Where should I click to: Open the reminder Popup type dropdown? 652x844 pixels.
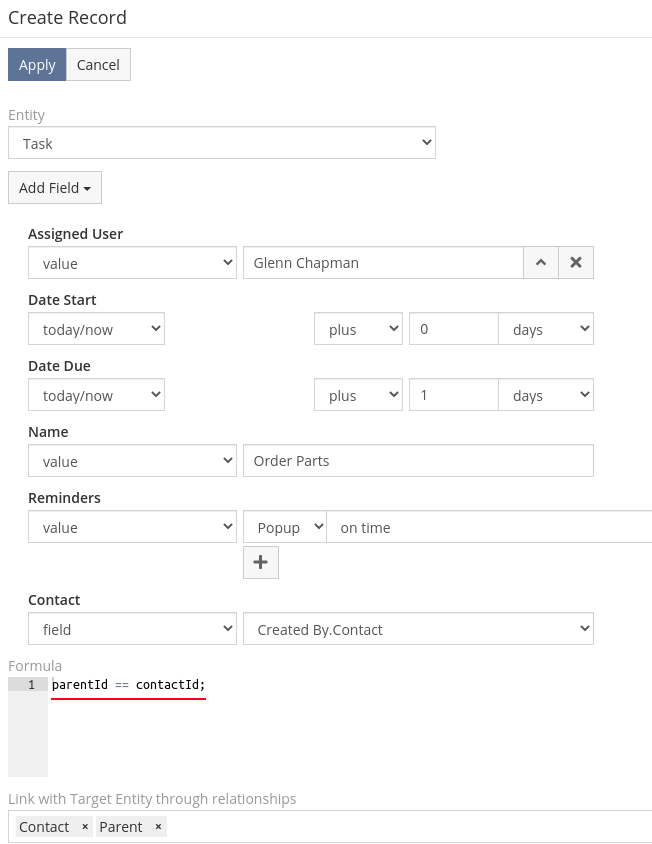point(285,527)
